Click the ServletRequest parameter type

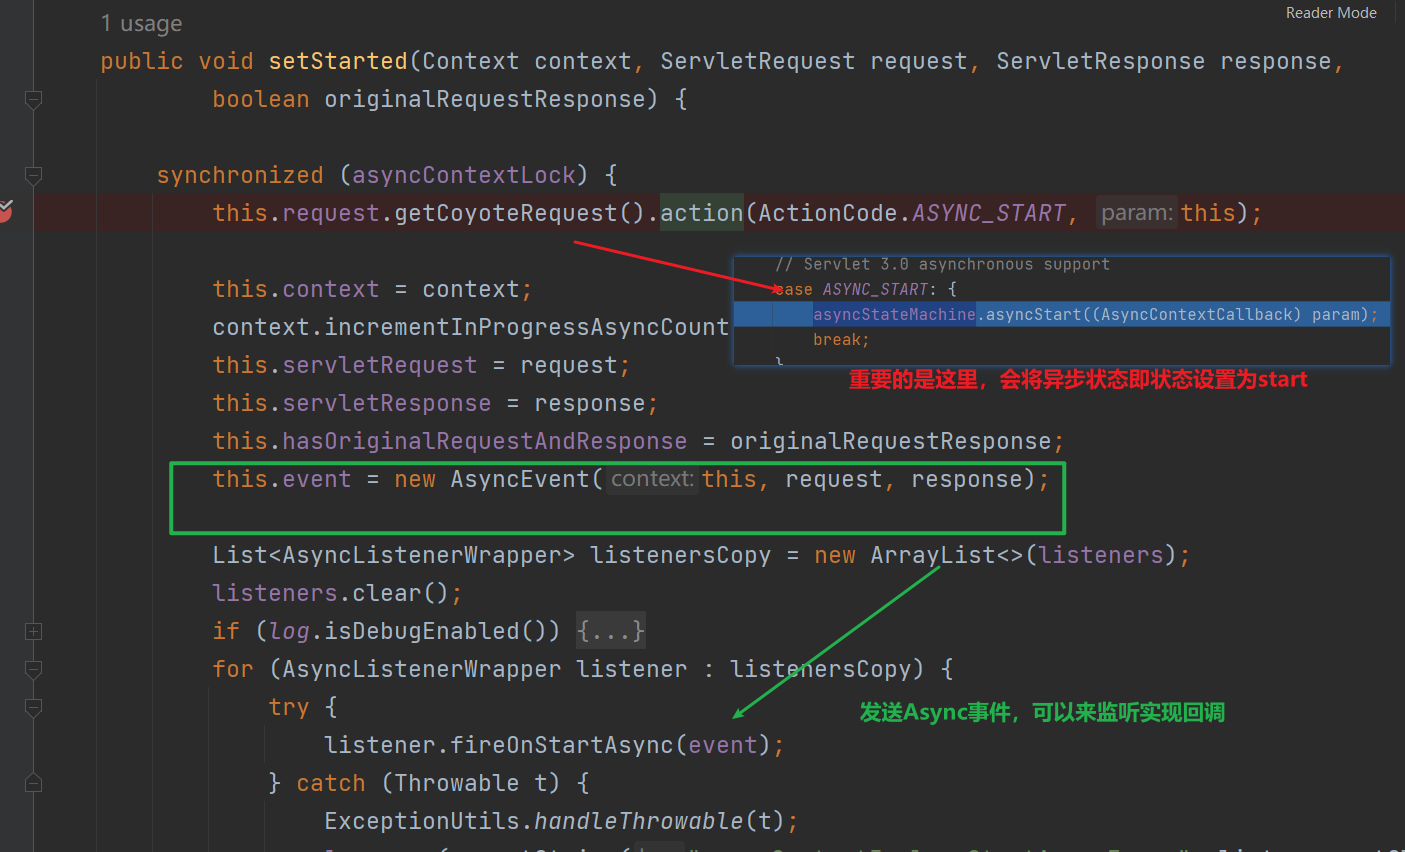click(758, 61)
